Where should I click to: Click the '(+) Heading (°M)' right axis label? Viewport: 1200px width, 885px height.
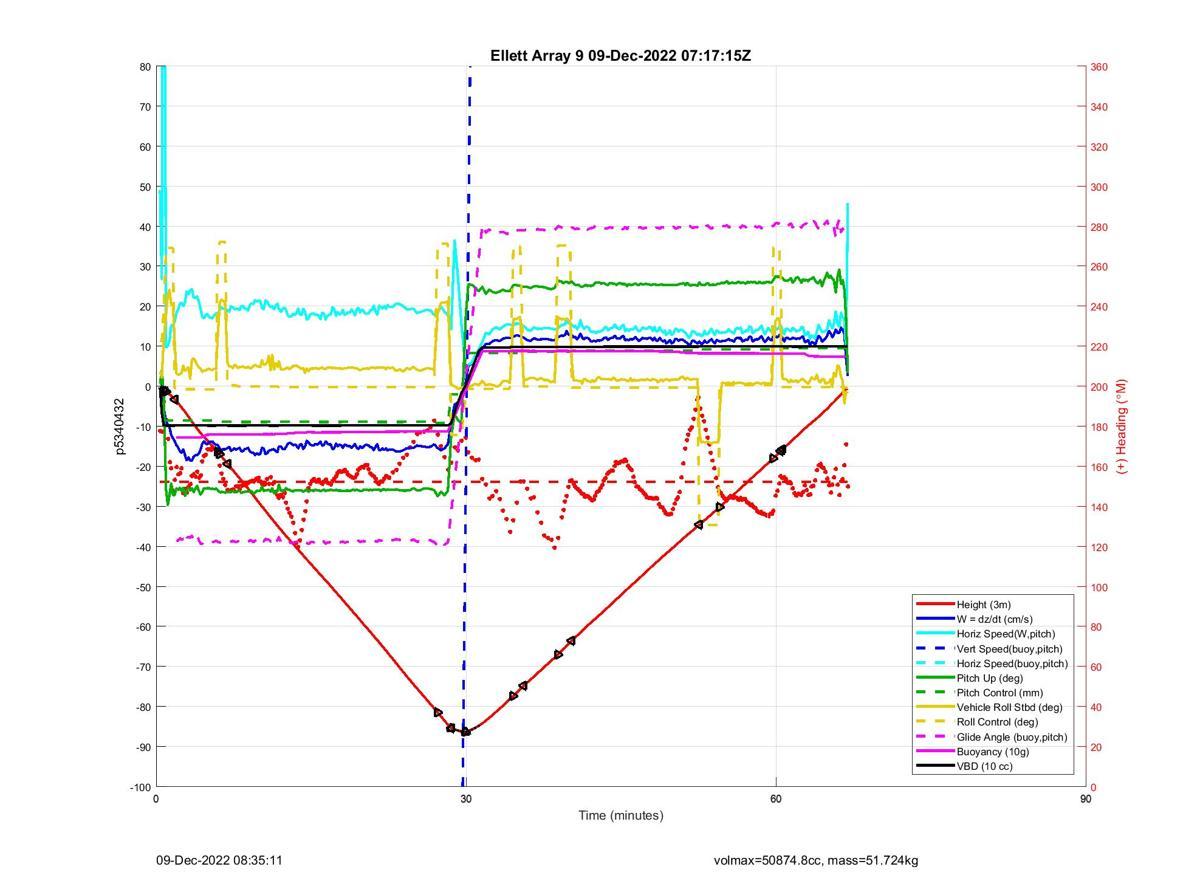coord(1122,426)
